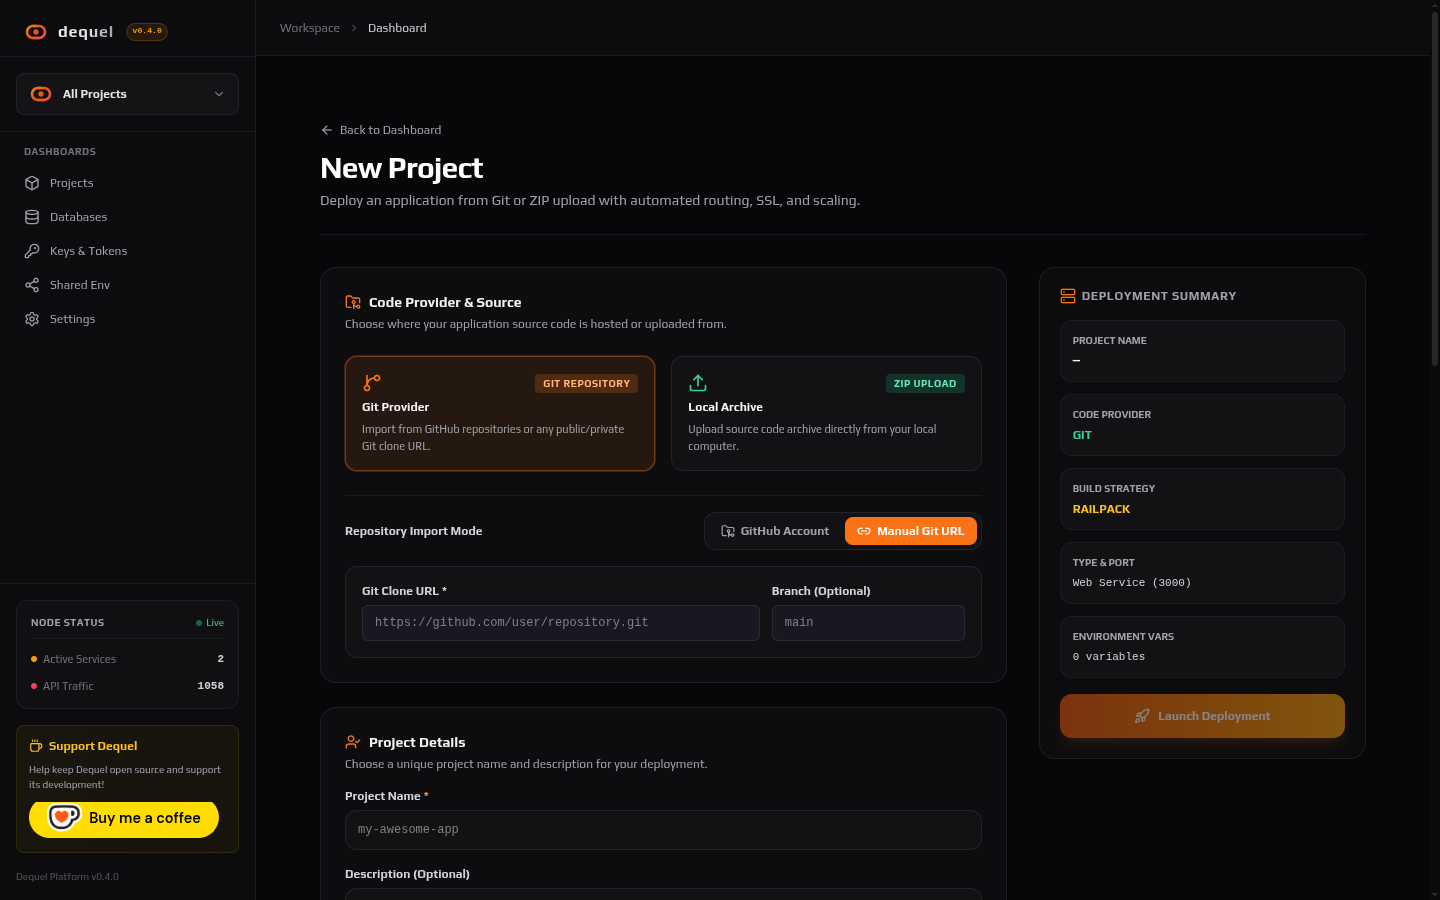Go to Keys & Tokens page
Viewport: 1440px width, 900px height.
[x=127, y=251]
